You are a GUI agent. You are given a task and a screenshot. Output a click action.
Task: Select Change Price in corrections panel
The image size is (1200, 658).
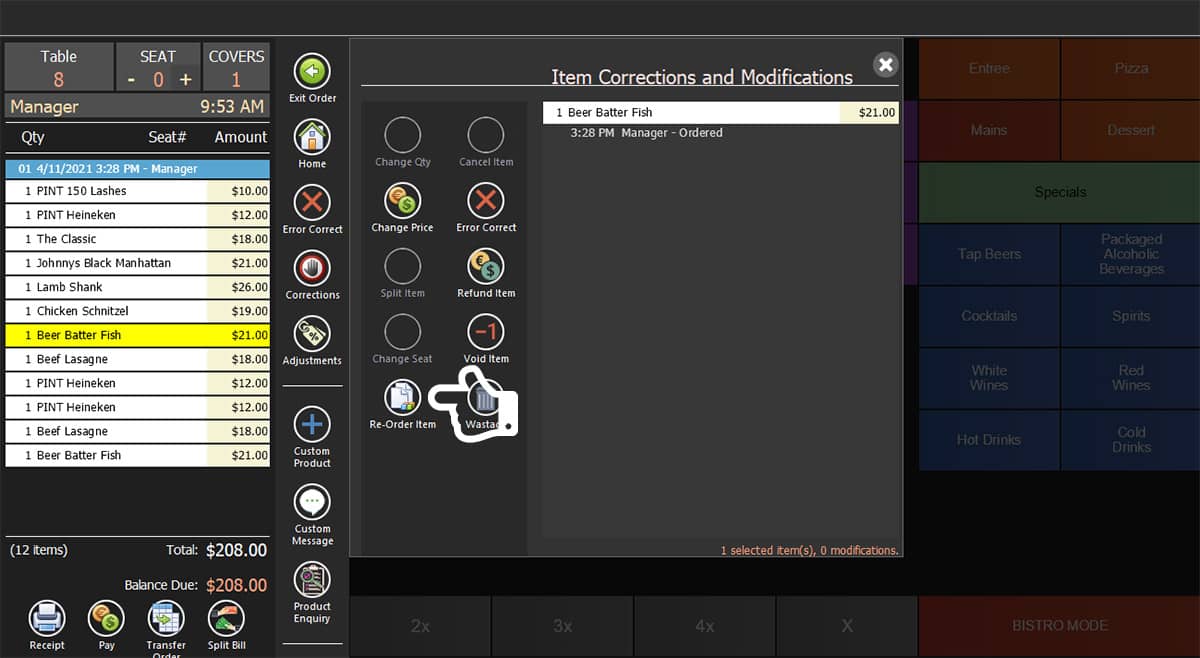coord(402,203)
